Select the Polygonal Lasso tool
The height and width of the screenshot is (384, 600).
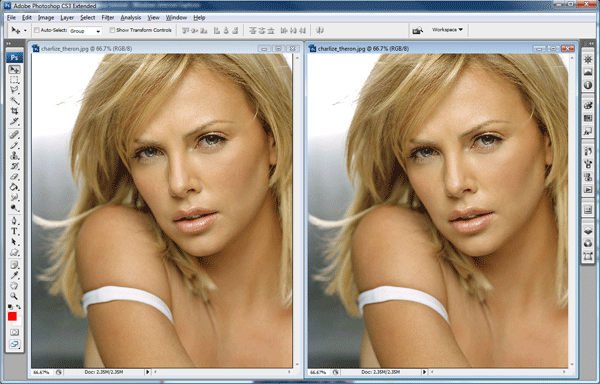click(x=15, y=90)
